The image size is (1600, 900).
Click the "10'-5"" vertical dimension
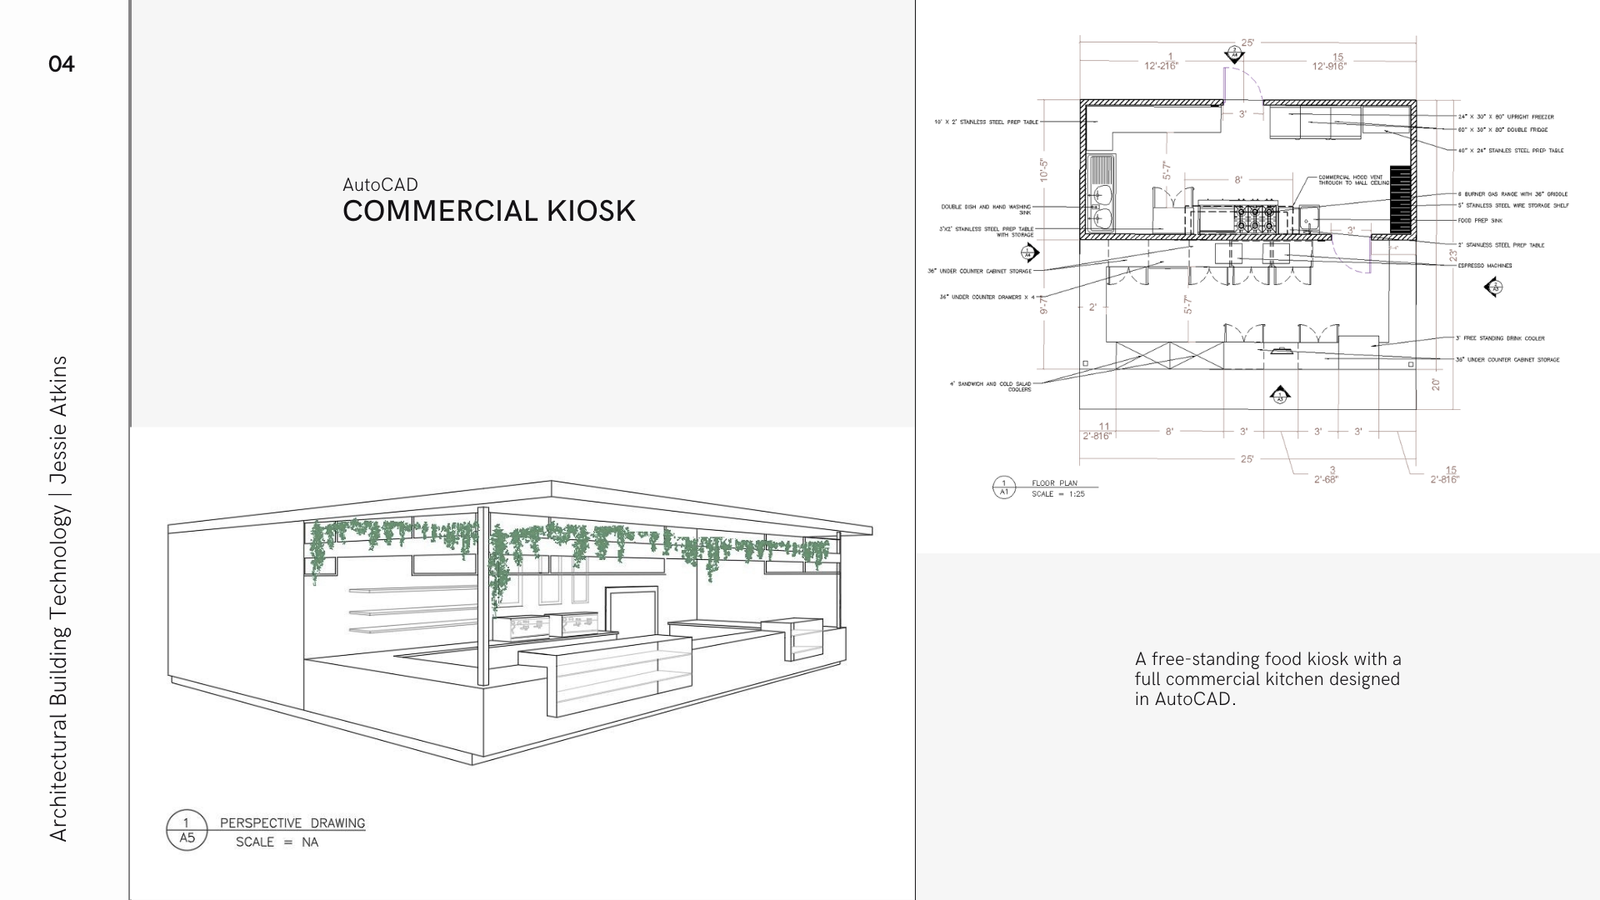(x=1044, y=169)
